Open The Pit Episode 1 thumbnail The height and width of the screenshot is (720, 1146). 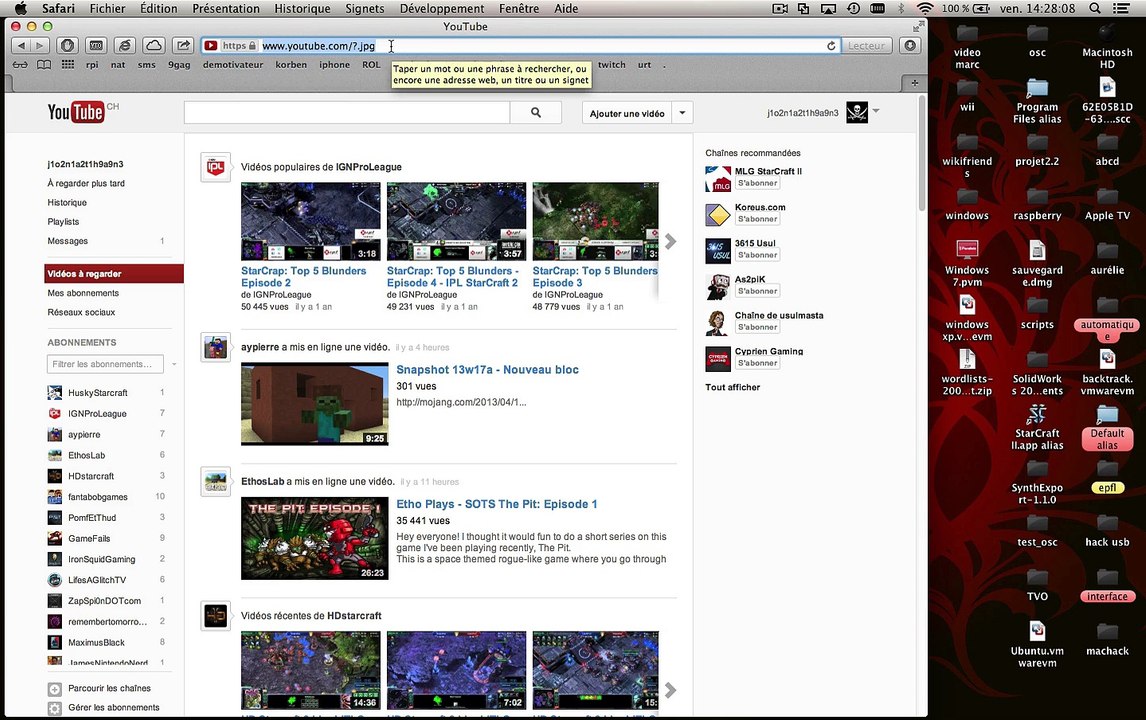click(315, 538)
